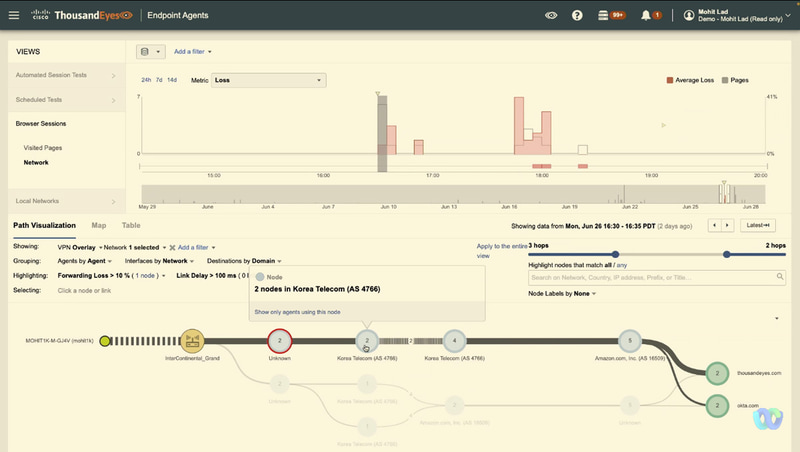
Task: Click the selected grey time bar in chart
Action: pos(382,133)
